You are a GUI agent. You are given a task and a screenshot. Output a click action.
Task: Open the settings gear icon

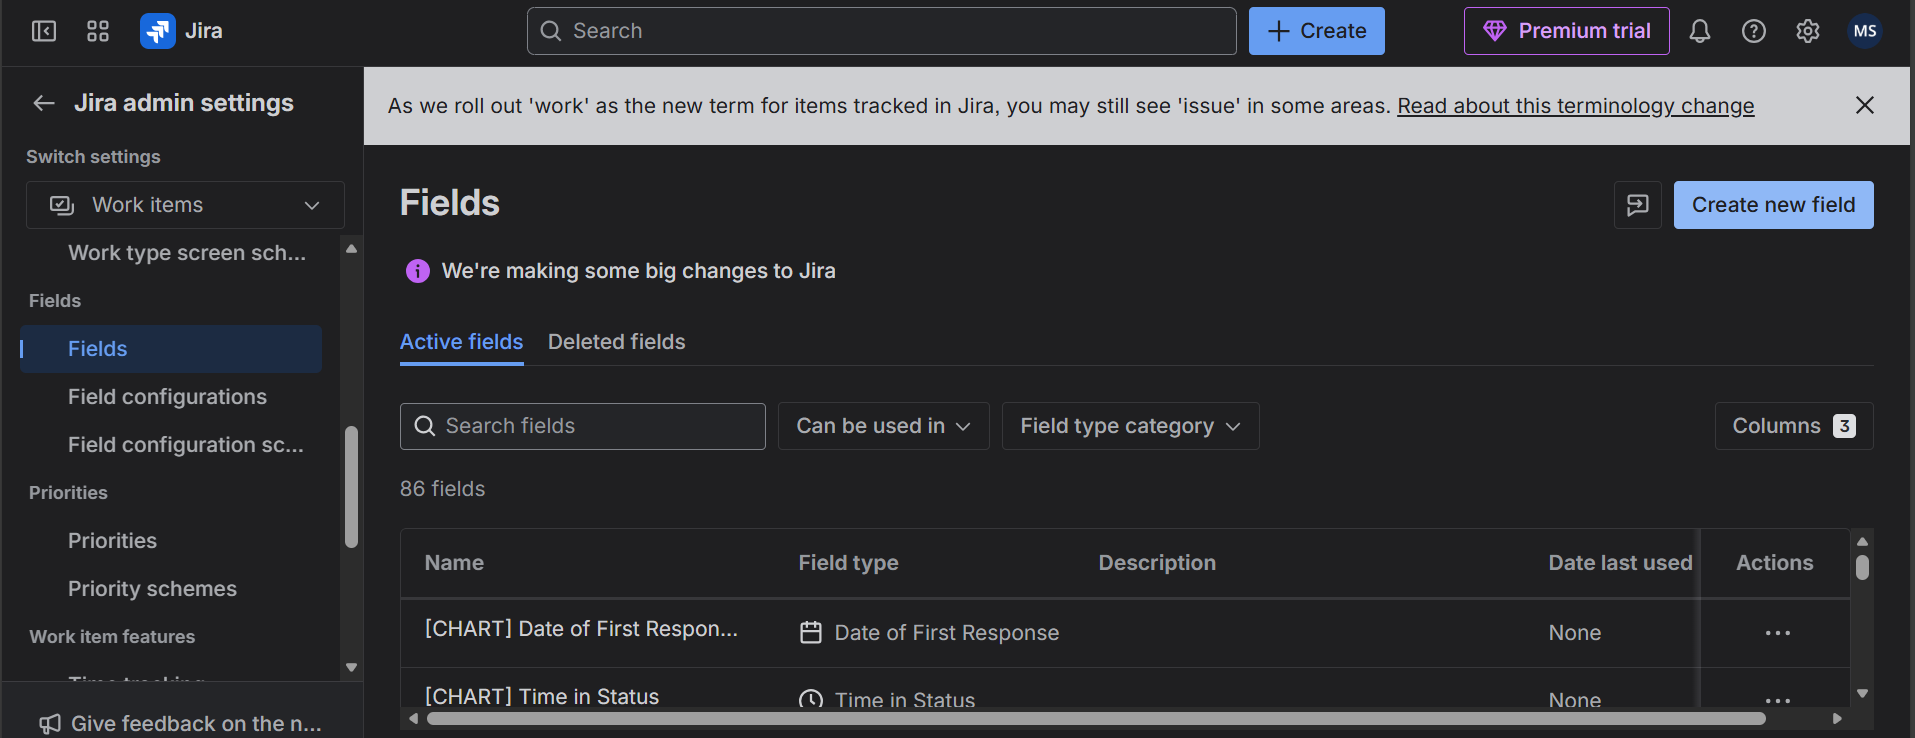pyautogui.click(x=1808, y=31)
